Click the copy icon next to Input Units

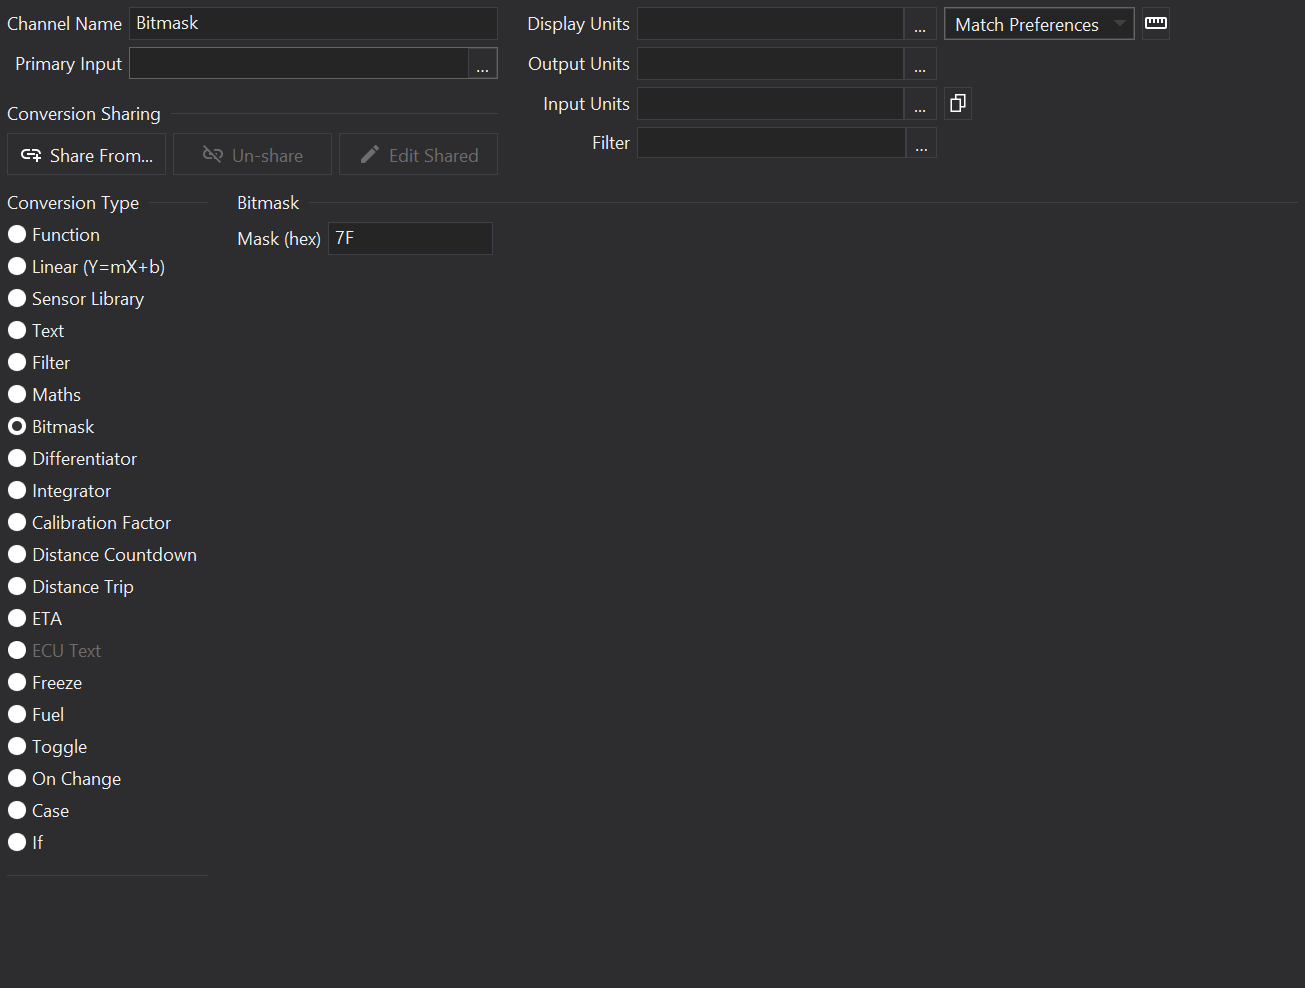(x=957, y=103)
